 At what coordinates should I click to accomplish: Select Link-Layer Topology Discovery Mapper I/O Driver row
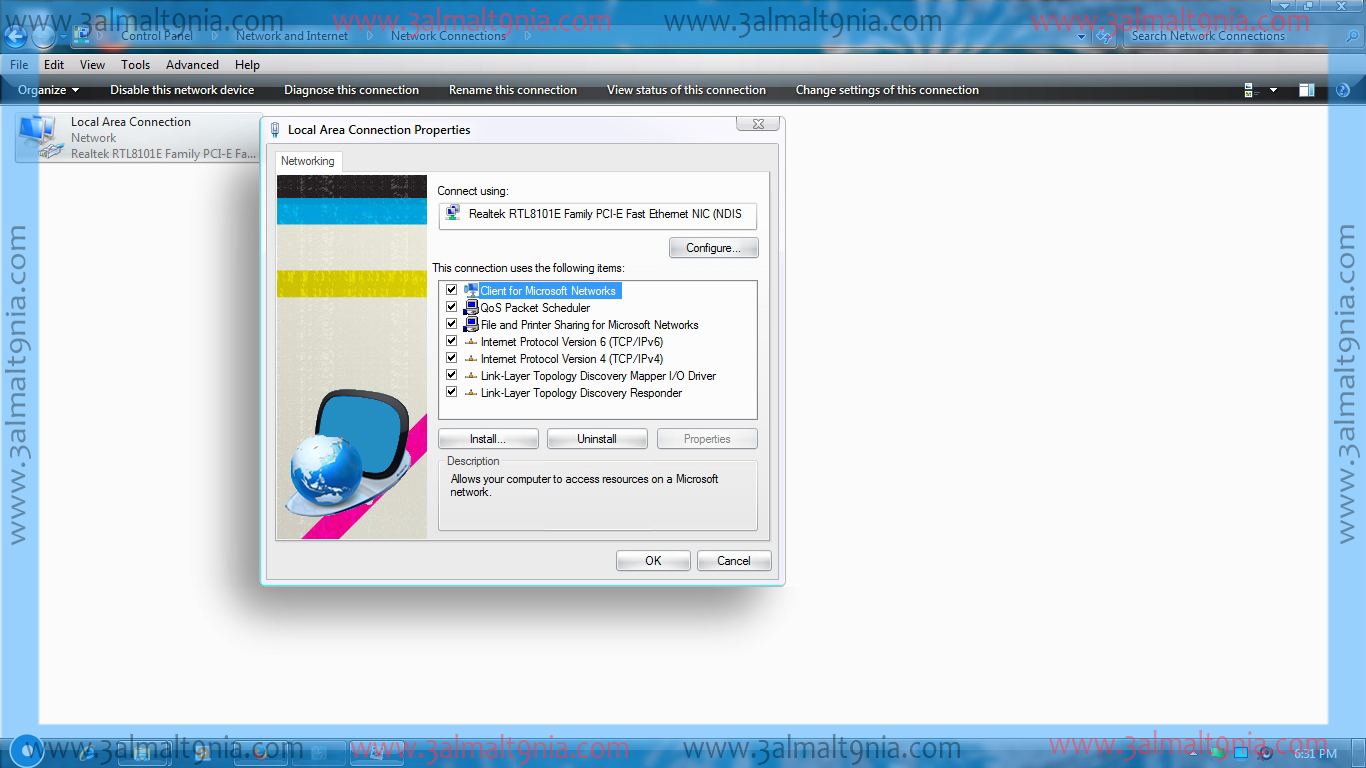pyautogui.click(x=597, y=376)
